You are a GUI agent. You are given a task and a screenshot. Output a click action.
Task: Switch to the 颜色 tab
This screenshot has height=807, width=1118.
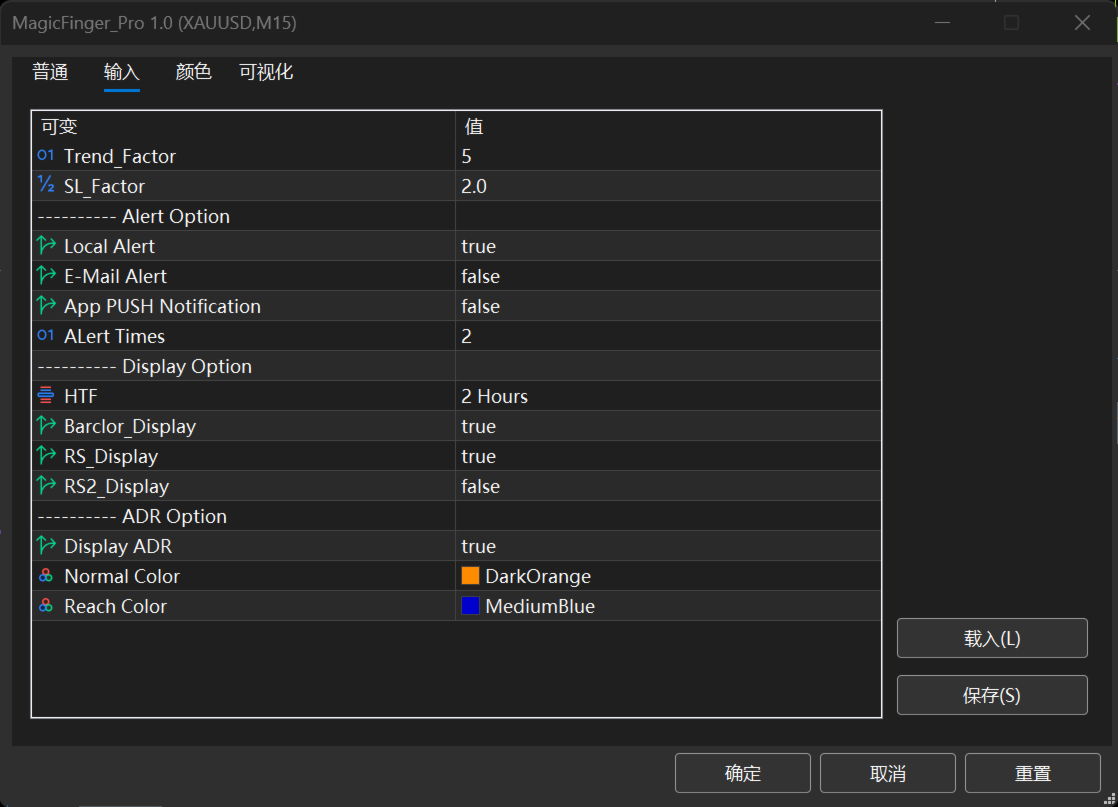tap(193, 72)
